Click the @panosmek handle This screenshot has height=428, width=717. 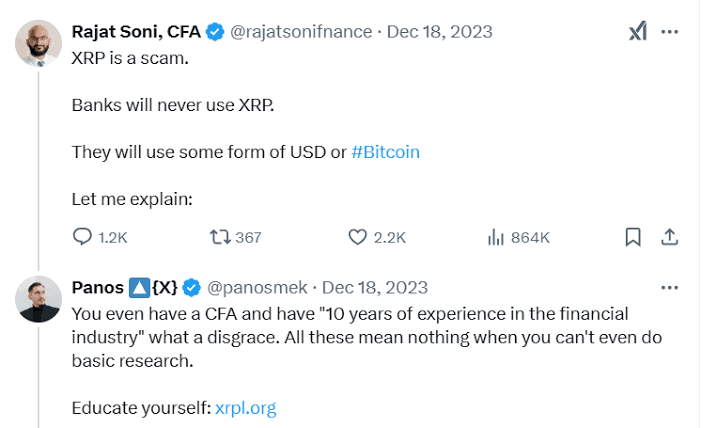[x=256, y=288]
